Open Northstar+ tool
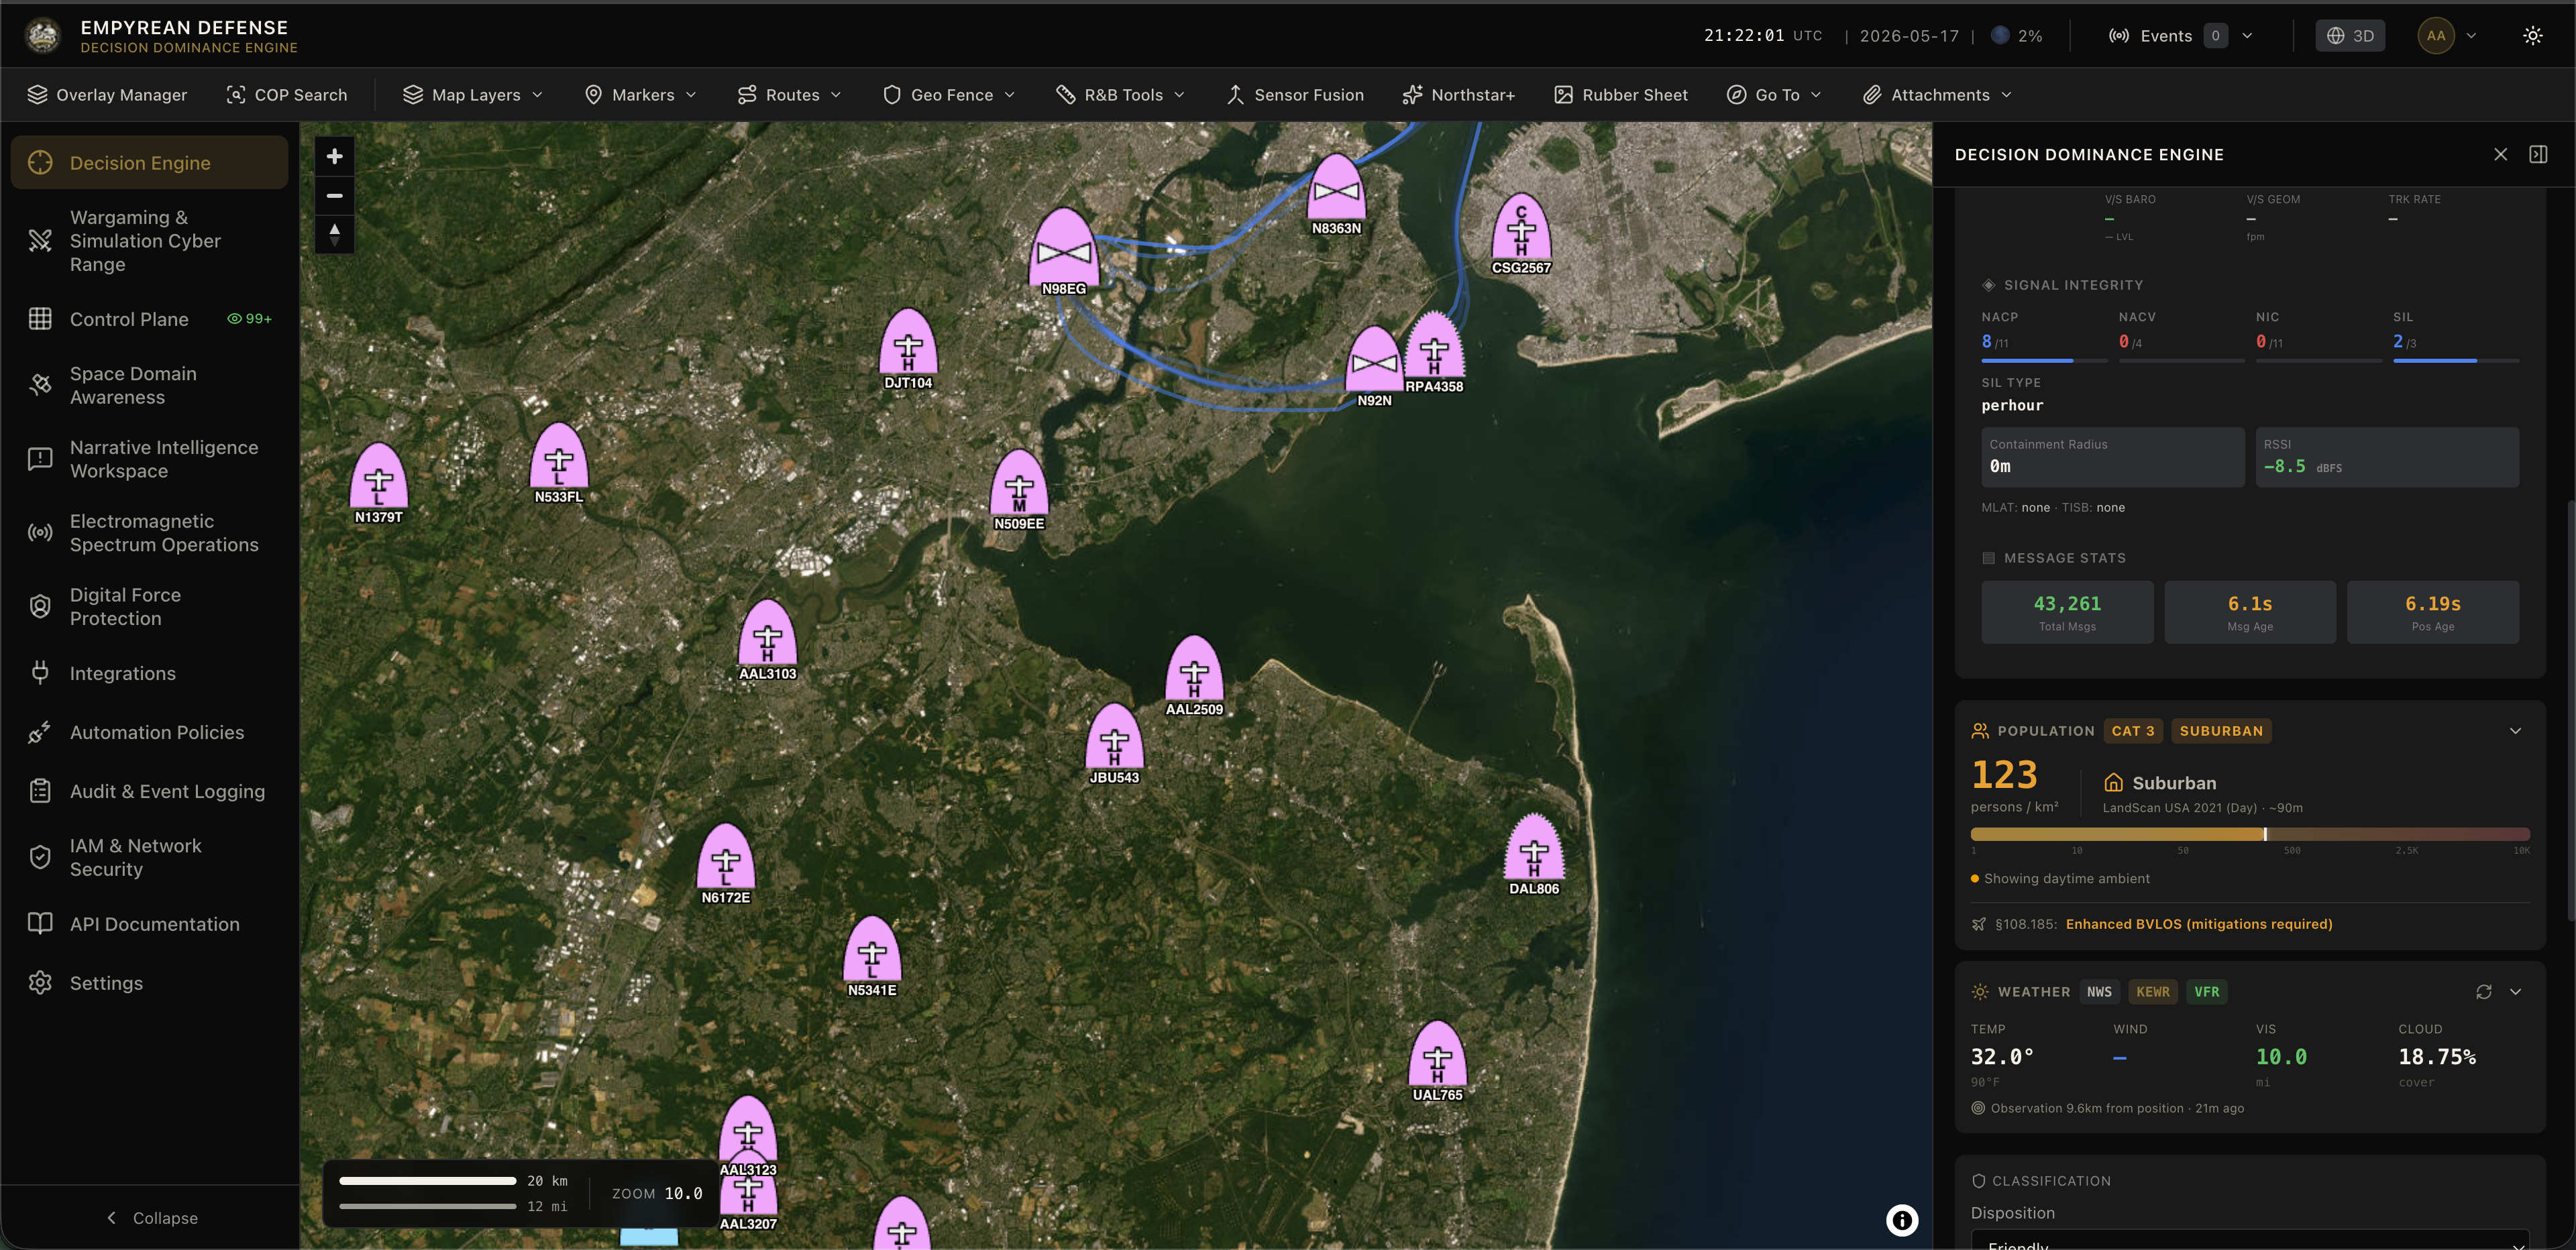This screenshot has height=1250, width=2576. click(x=1459, y=95)
